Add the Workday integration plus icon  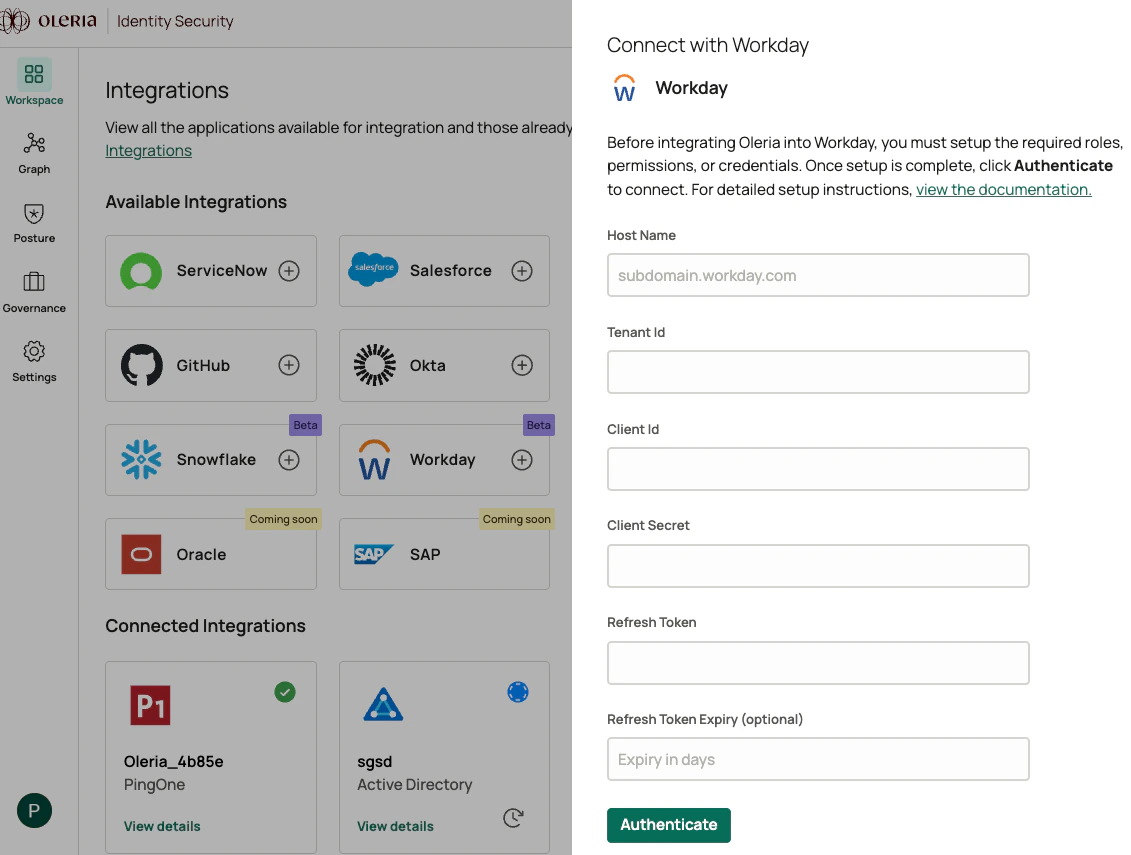click(522, 460)
